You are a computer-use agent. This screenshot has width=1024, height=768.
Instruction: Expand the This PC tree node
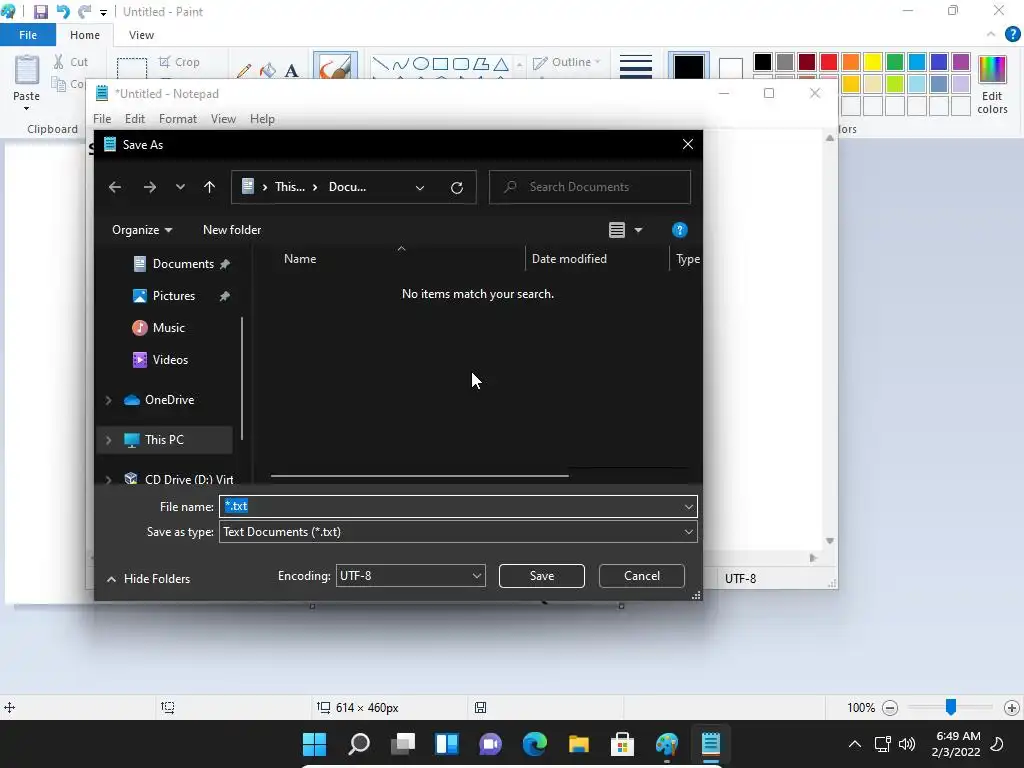coord(108,440)
